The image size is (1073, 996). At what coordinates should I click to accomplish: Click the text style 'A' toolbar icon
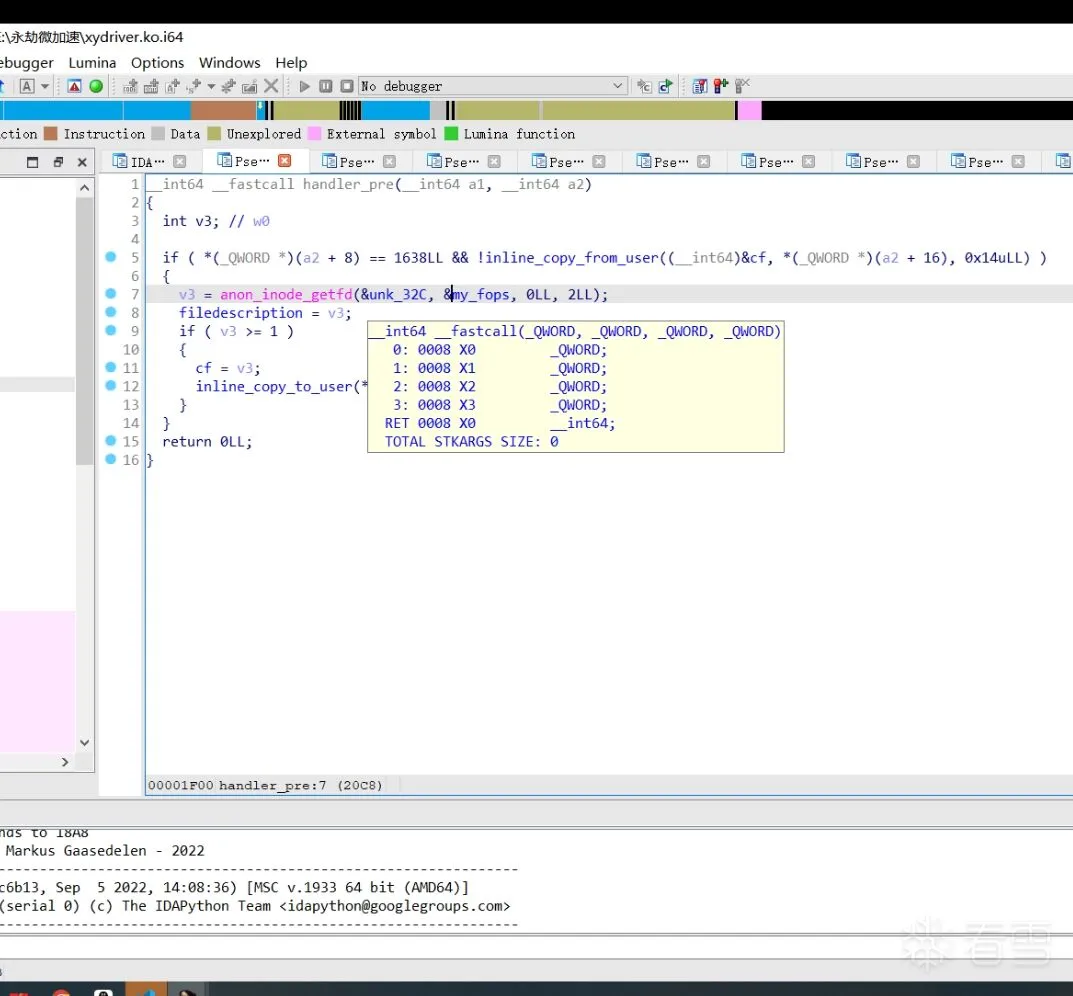[27, 86]
